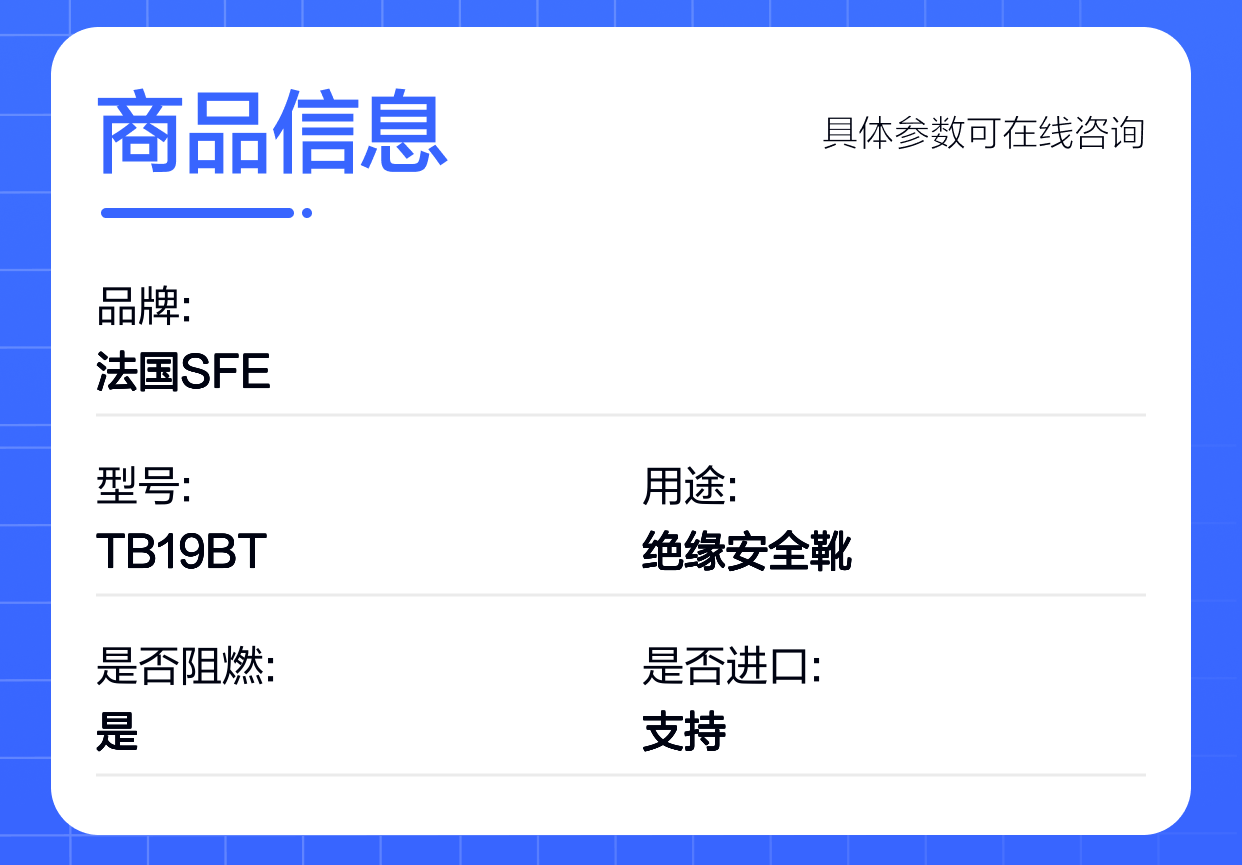
Task: Click the divider line under the brand row
Action: [x=620, y=414]
